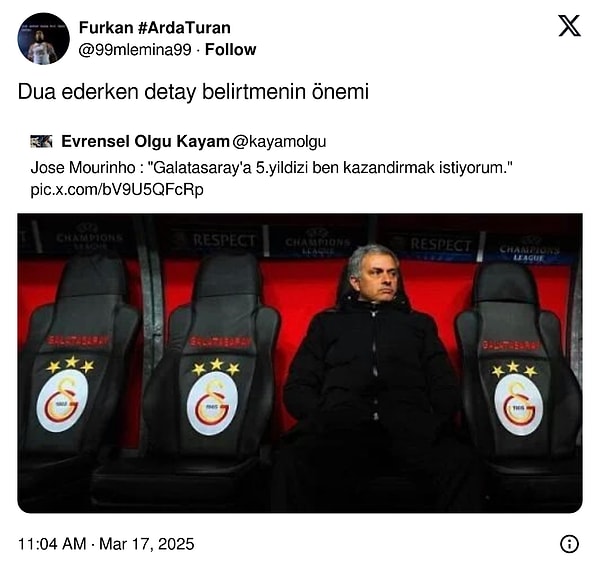Click the quoted Jose Mourinho tweet text

tap(271, 168)
